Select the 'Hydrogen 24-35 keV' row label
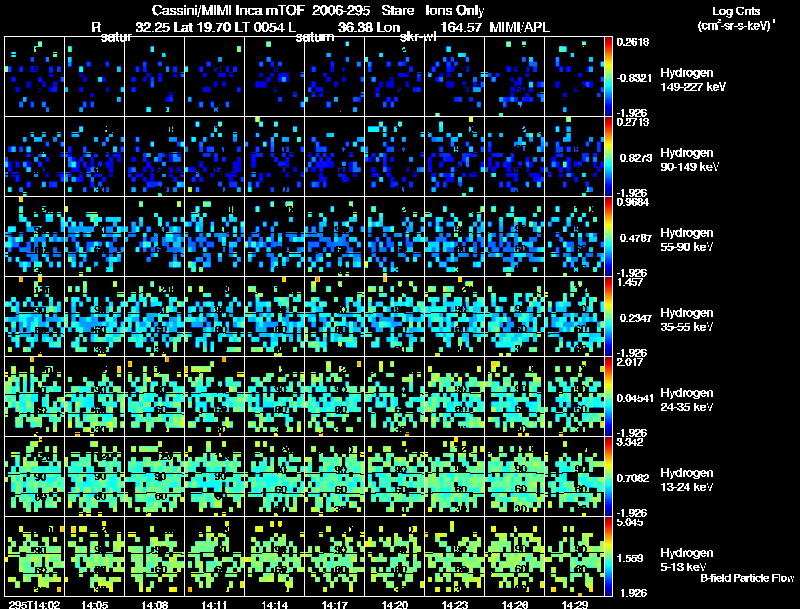 (x=687, y=400)
